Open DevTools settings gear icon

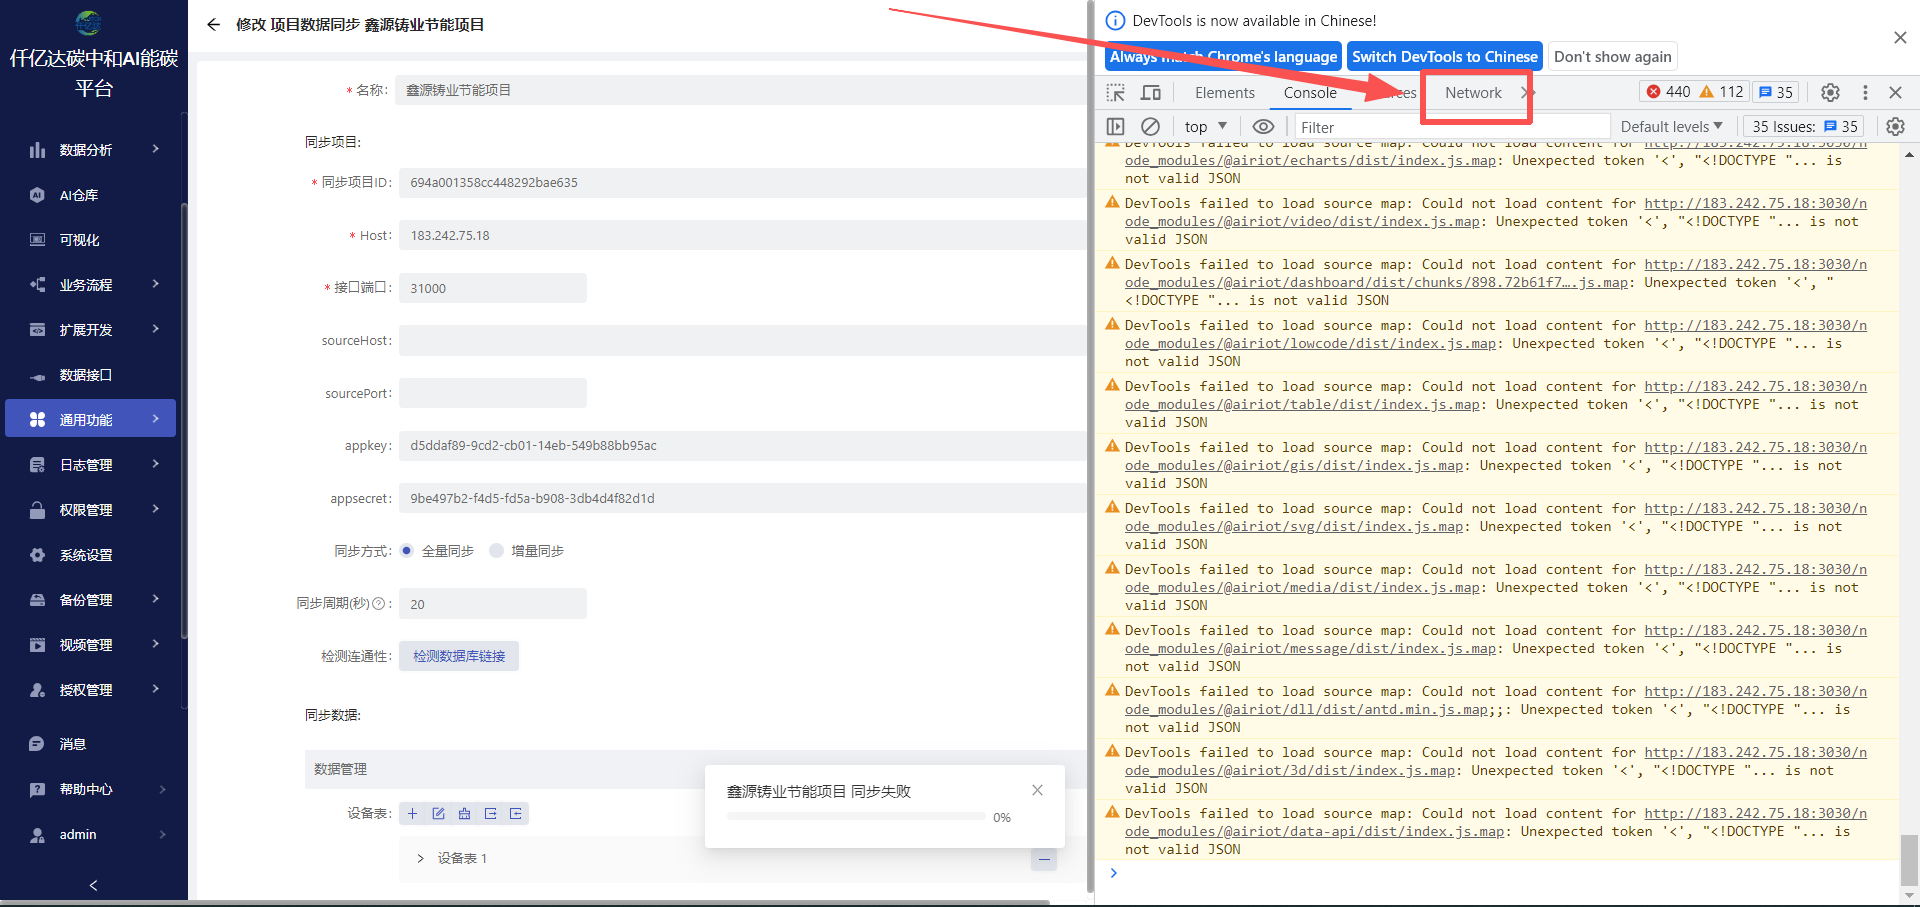(x=1830, y=92)
